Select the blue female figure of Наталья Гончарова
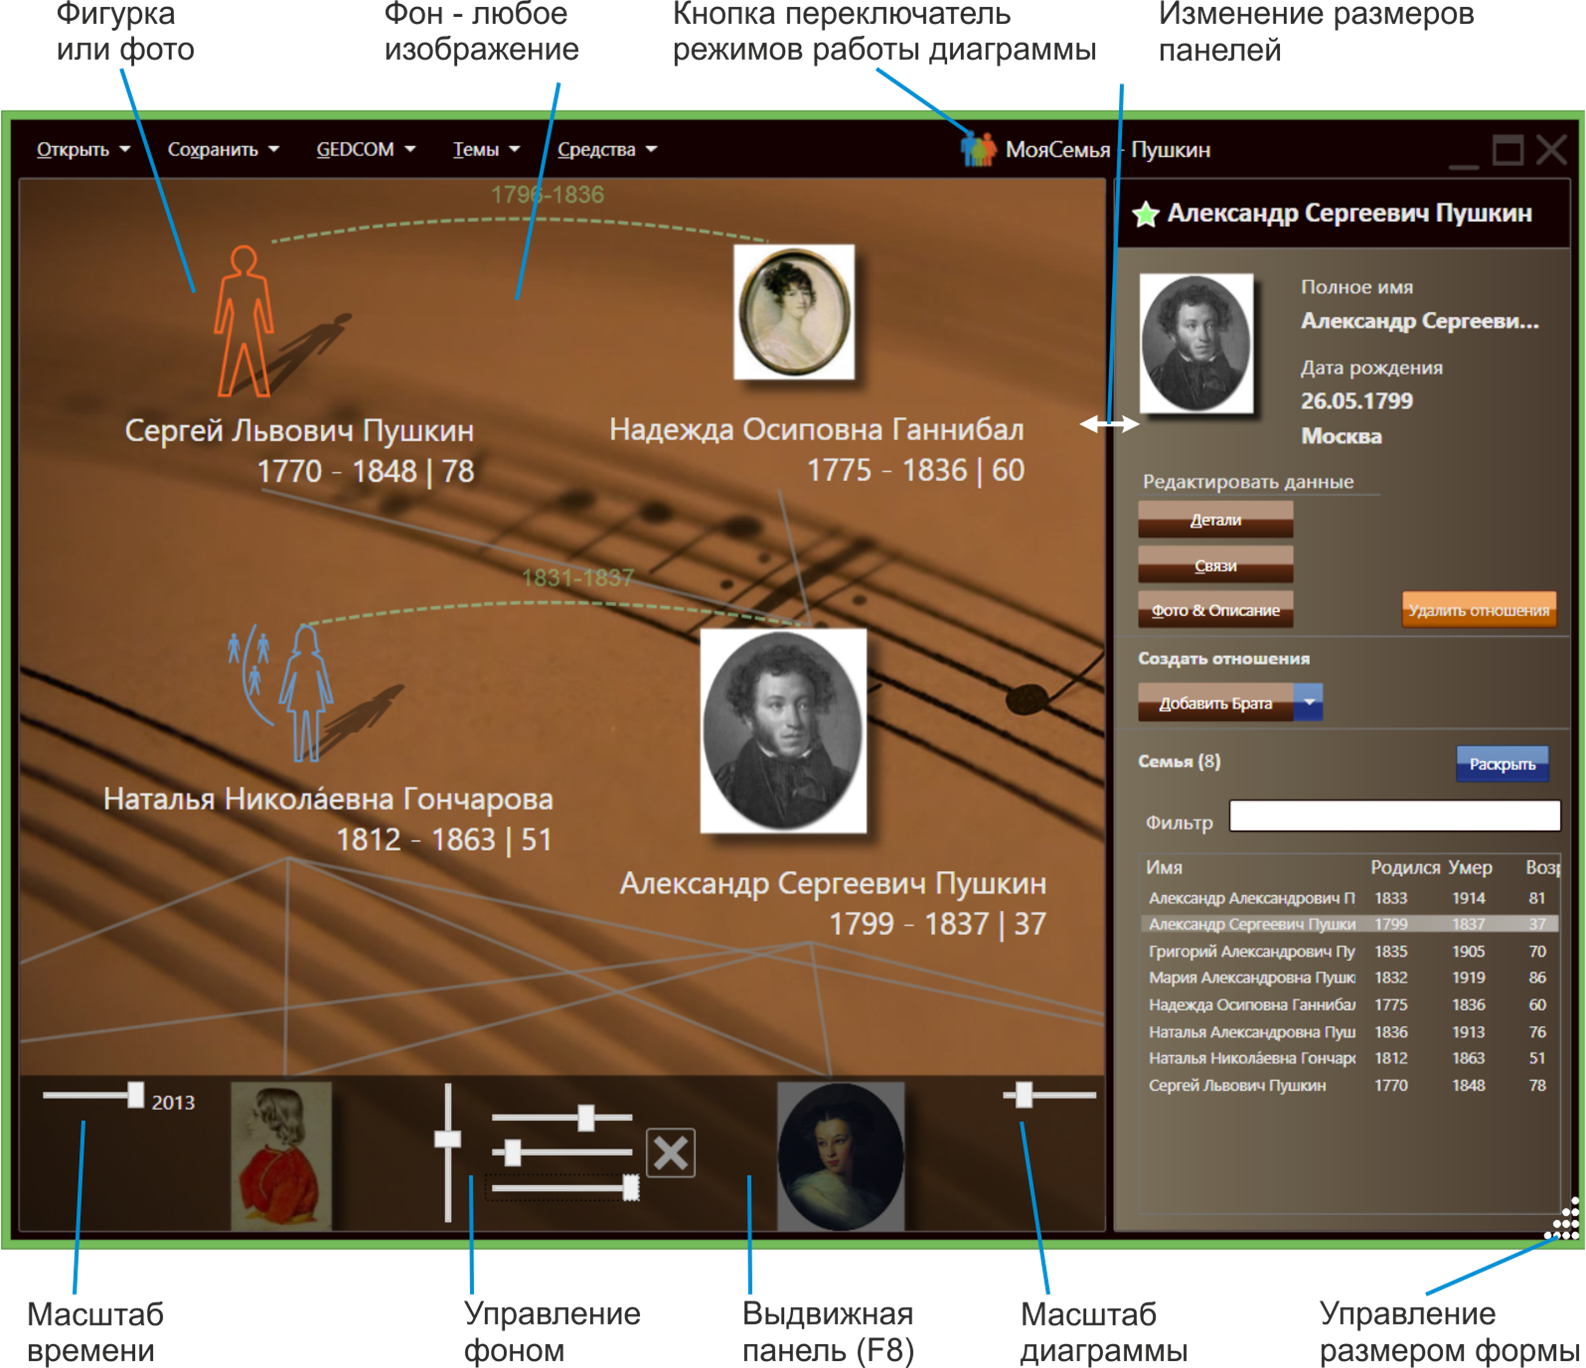 [x=305, y=692]
